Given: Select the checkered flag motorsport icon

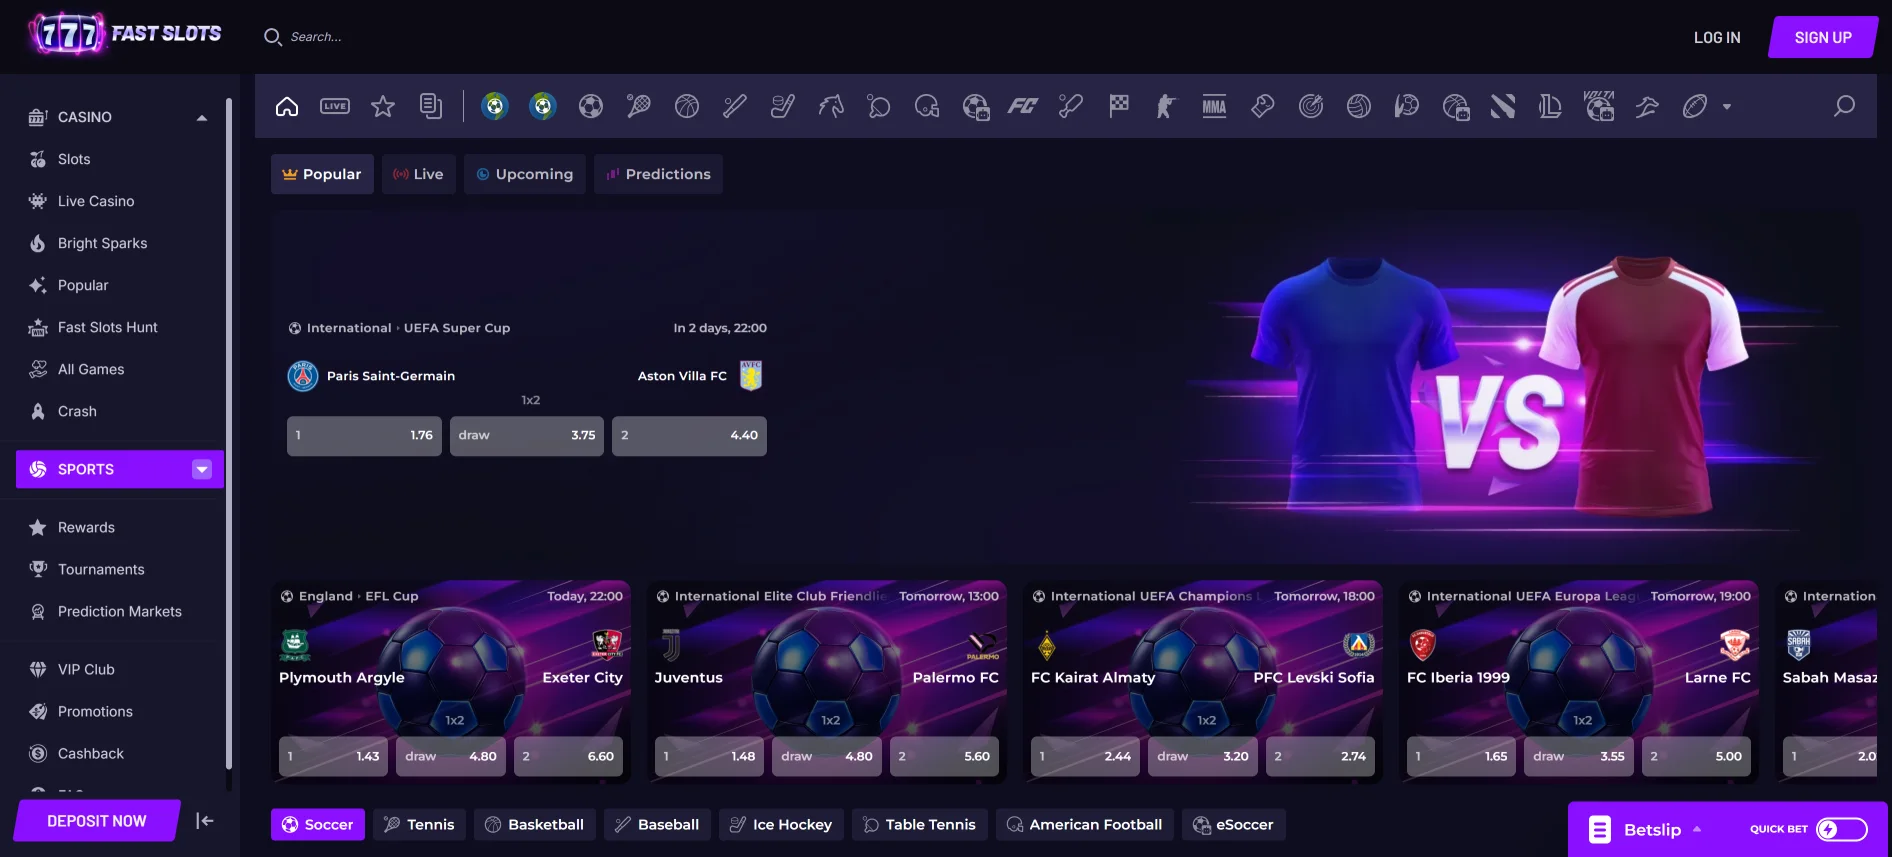Looking at the screenshot, I should point(1119,106).
